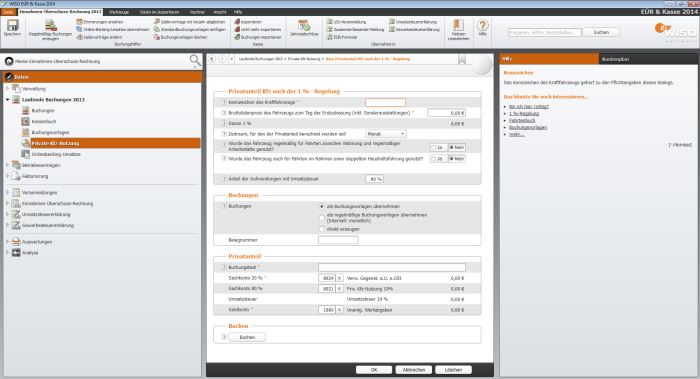Click Erinnerungen ansehen in ribbon
The width and height of the screenshot is (700, 379).
click(x=100, y=22)
